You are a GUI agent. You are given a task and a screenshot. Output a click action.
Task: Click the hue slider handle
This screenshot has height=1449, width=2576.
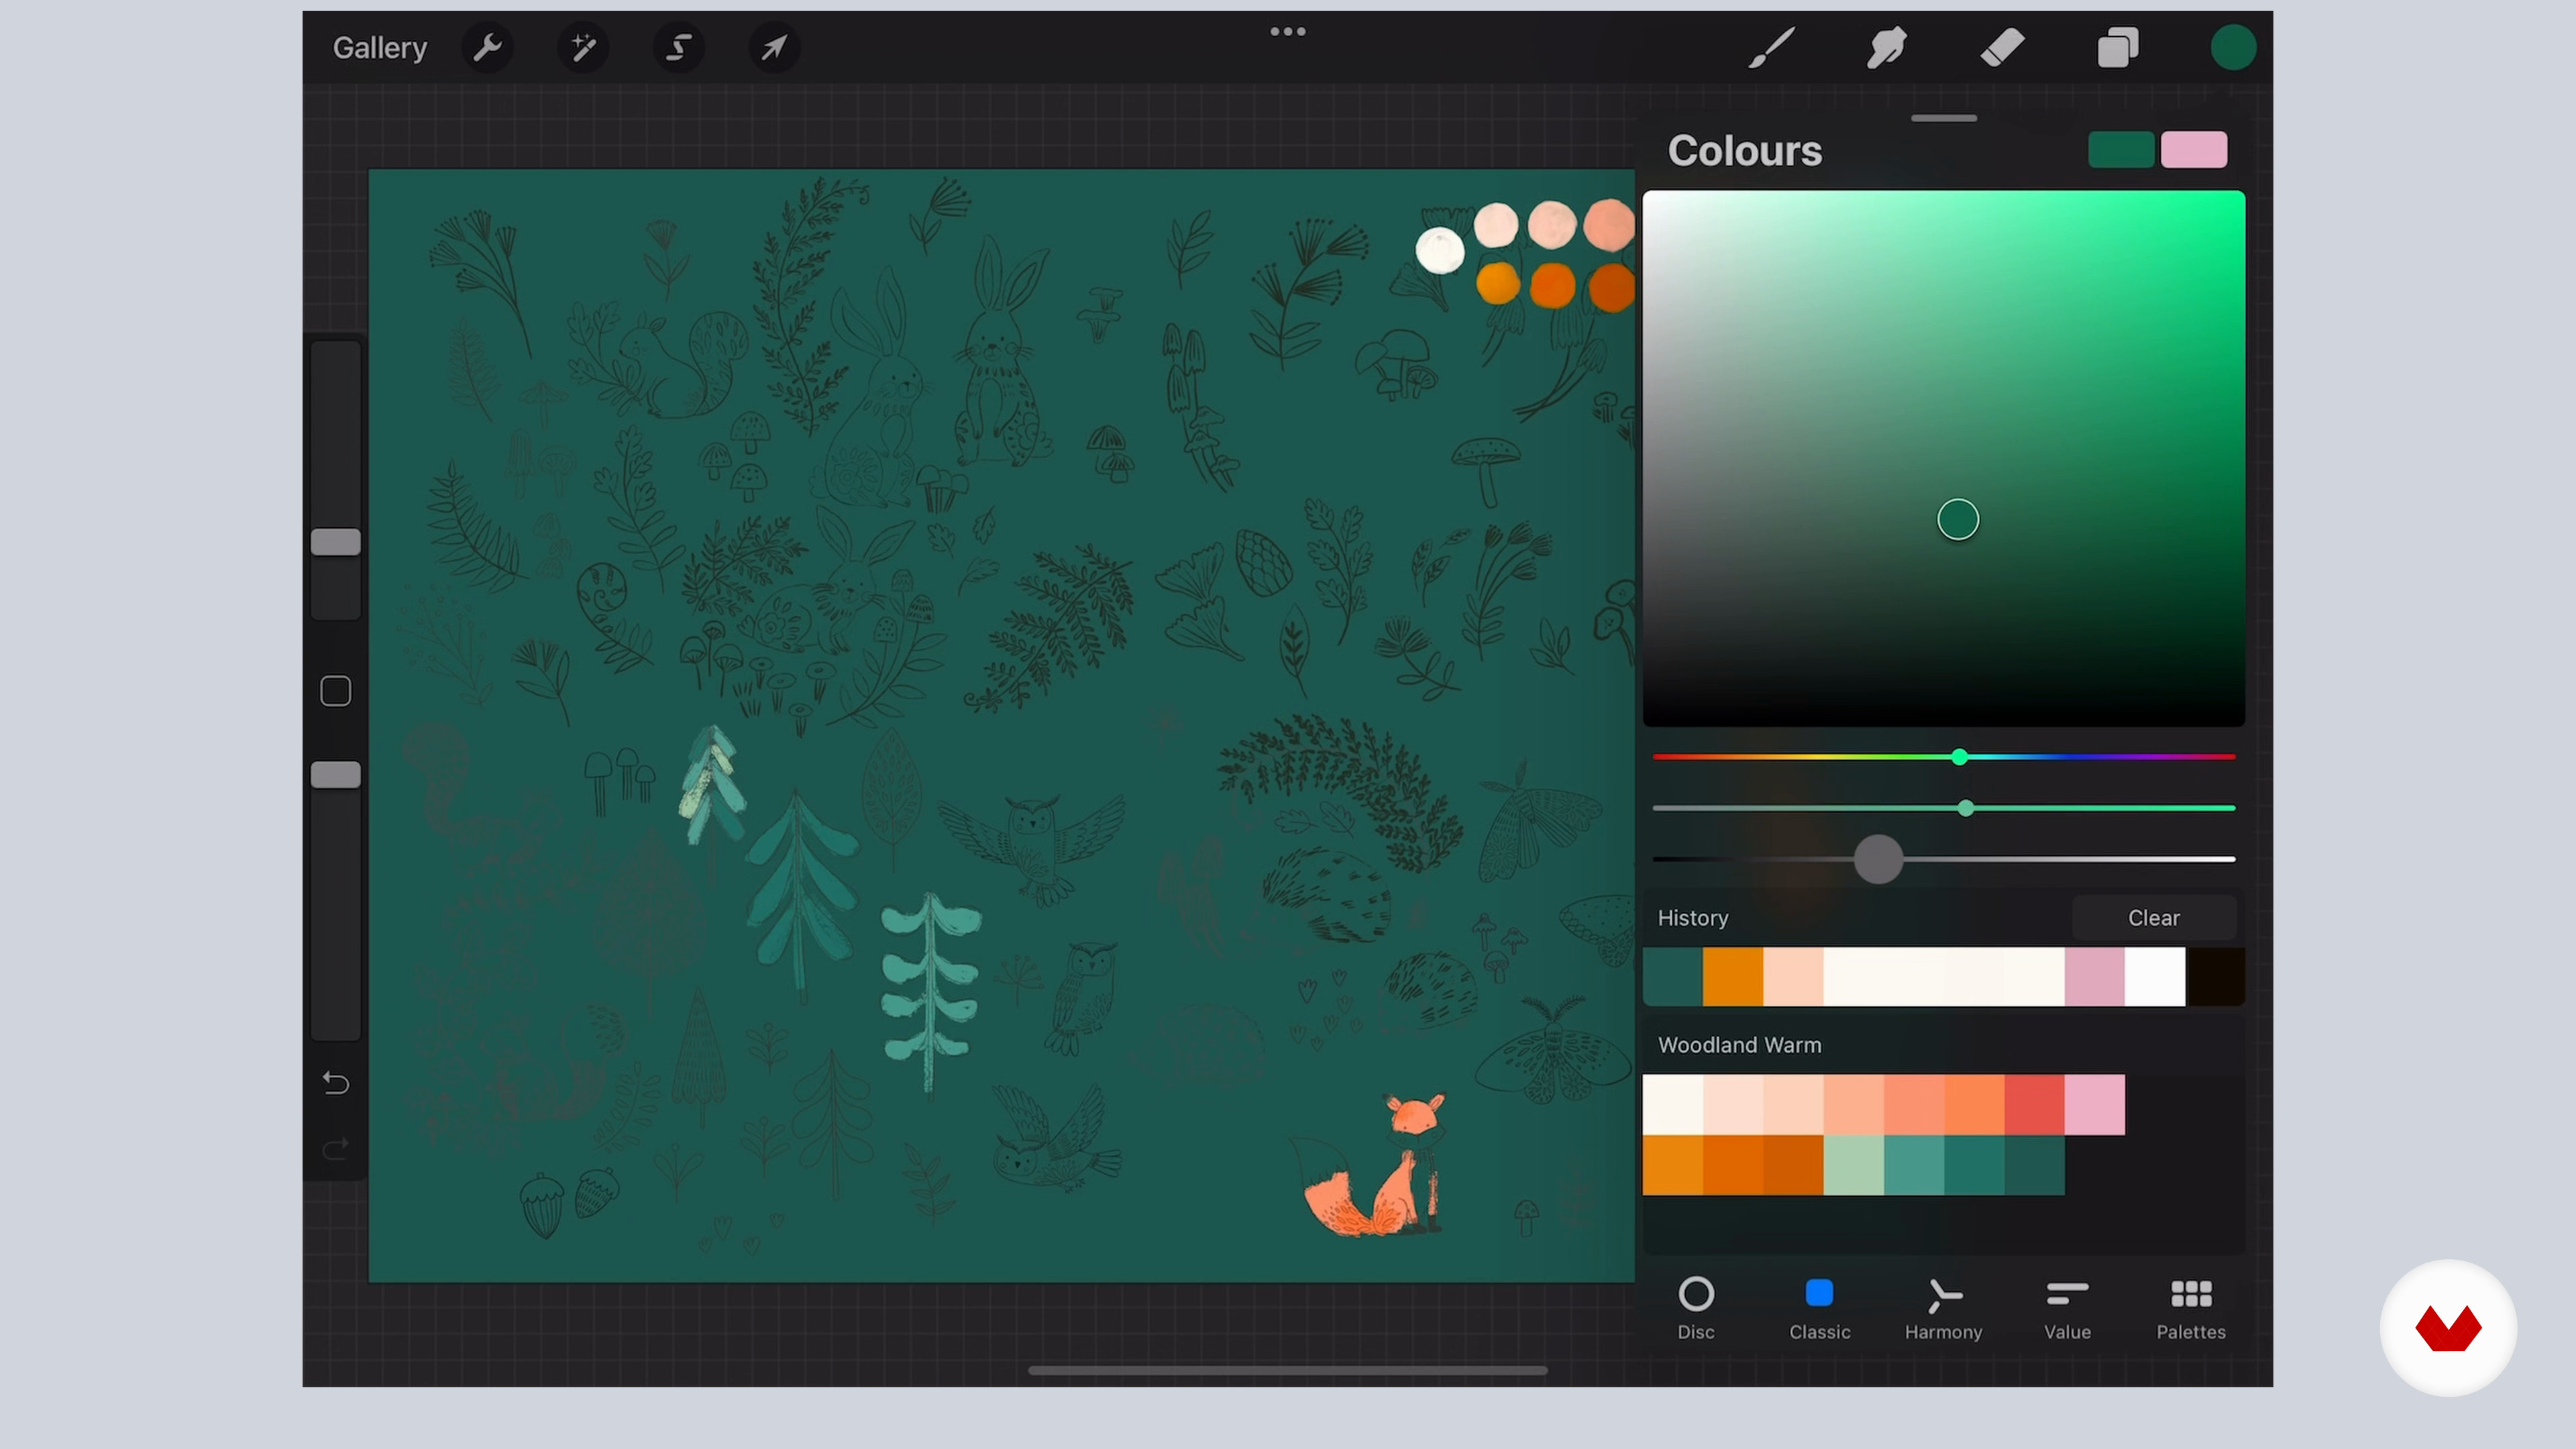point(1960,757)
